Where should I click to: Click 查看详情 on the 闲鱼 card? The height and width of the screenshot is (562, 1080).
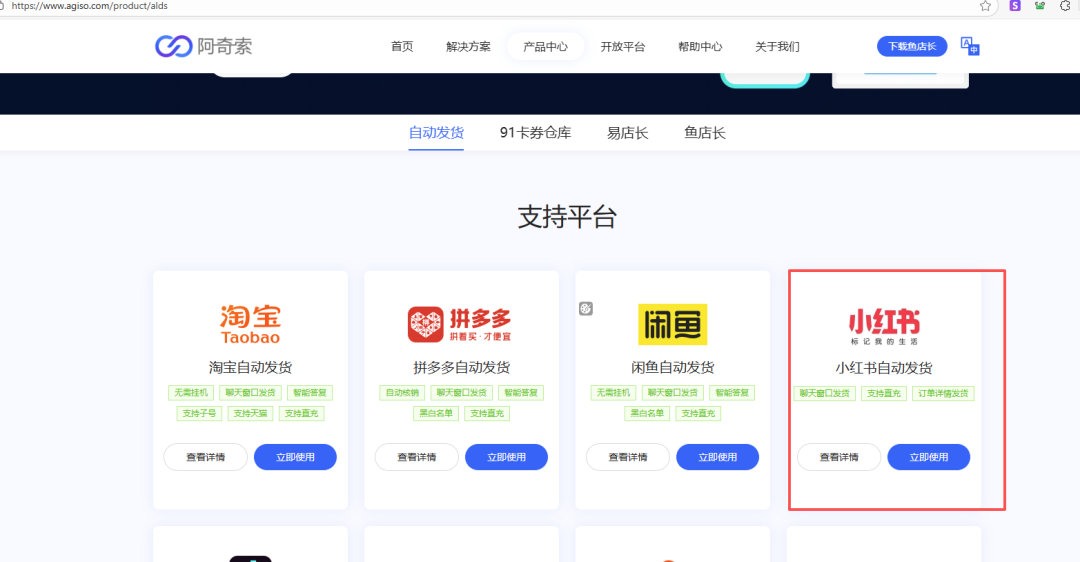coord(627,457)
